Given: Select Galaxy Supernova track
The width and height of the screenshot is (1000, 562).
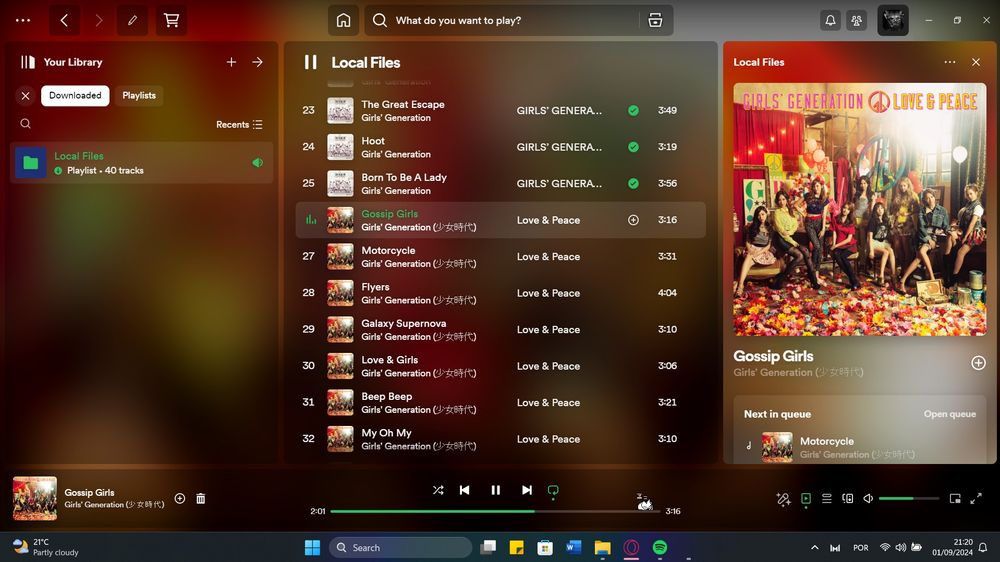Looking at the screenshot, I should [500, 329].
